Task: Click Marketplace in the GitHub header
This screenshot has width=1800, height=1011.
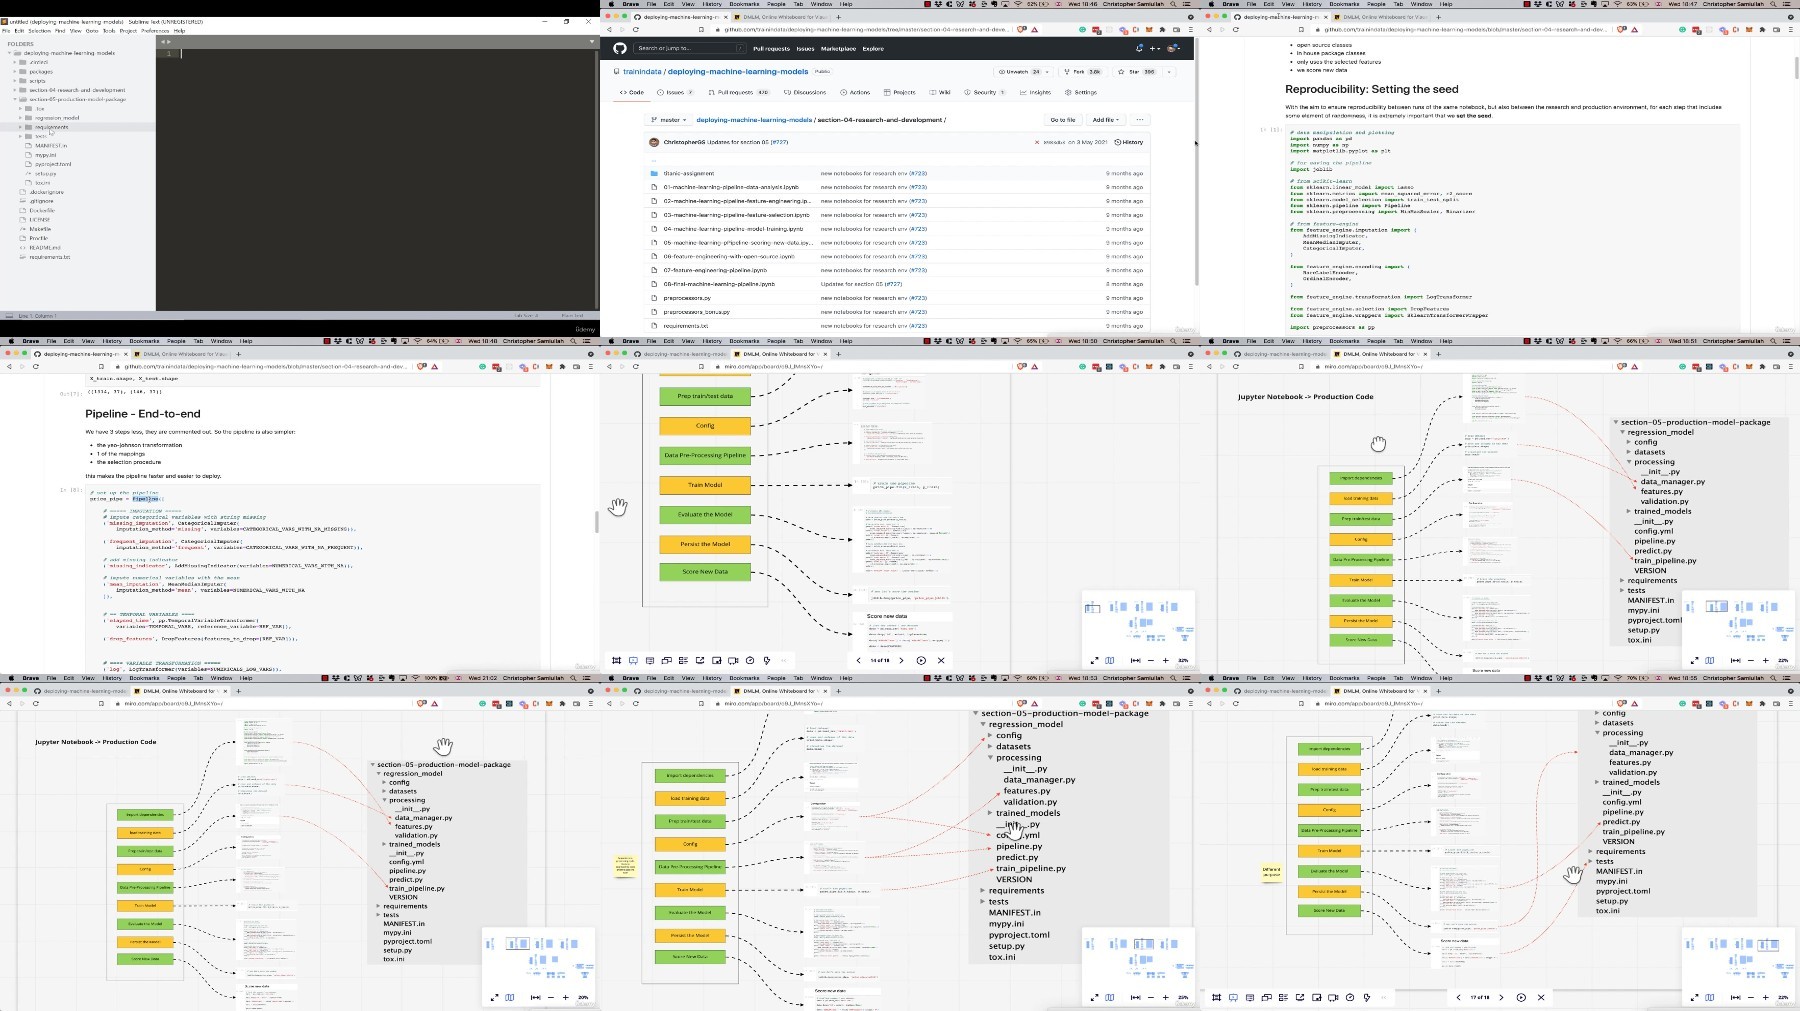Action: [x=838, y=48]
